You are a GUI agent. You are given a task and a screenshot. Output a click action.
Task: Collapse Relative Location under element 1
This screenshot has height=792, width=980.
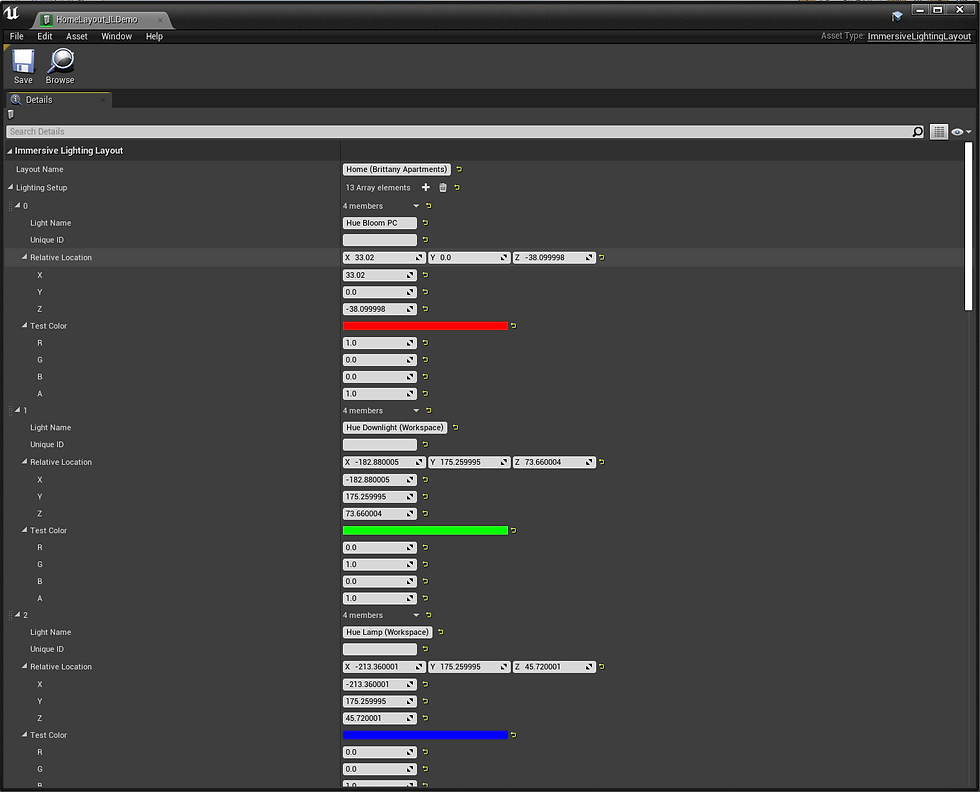pos(22,461)
